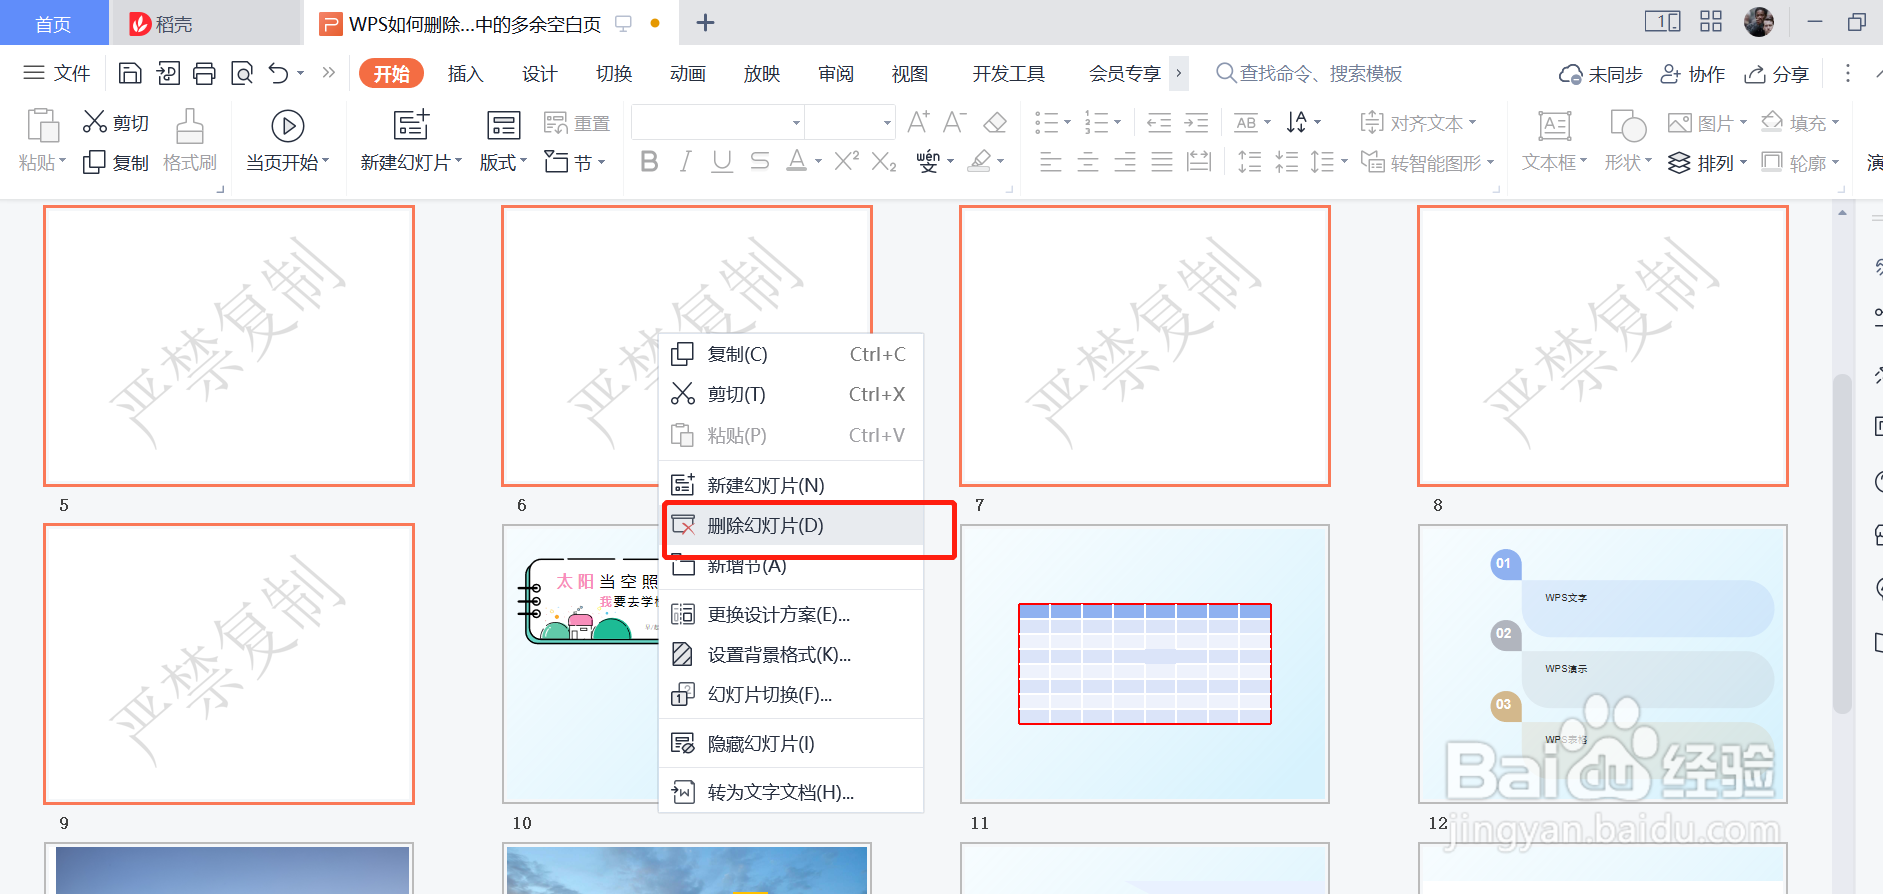Open the Design (设计) ribbon tab
The height and width of the screenshot is (894, 1883).
tap(539, 73)
